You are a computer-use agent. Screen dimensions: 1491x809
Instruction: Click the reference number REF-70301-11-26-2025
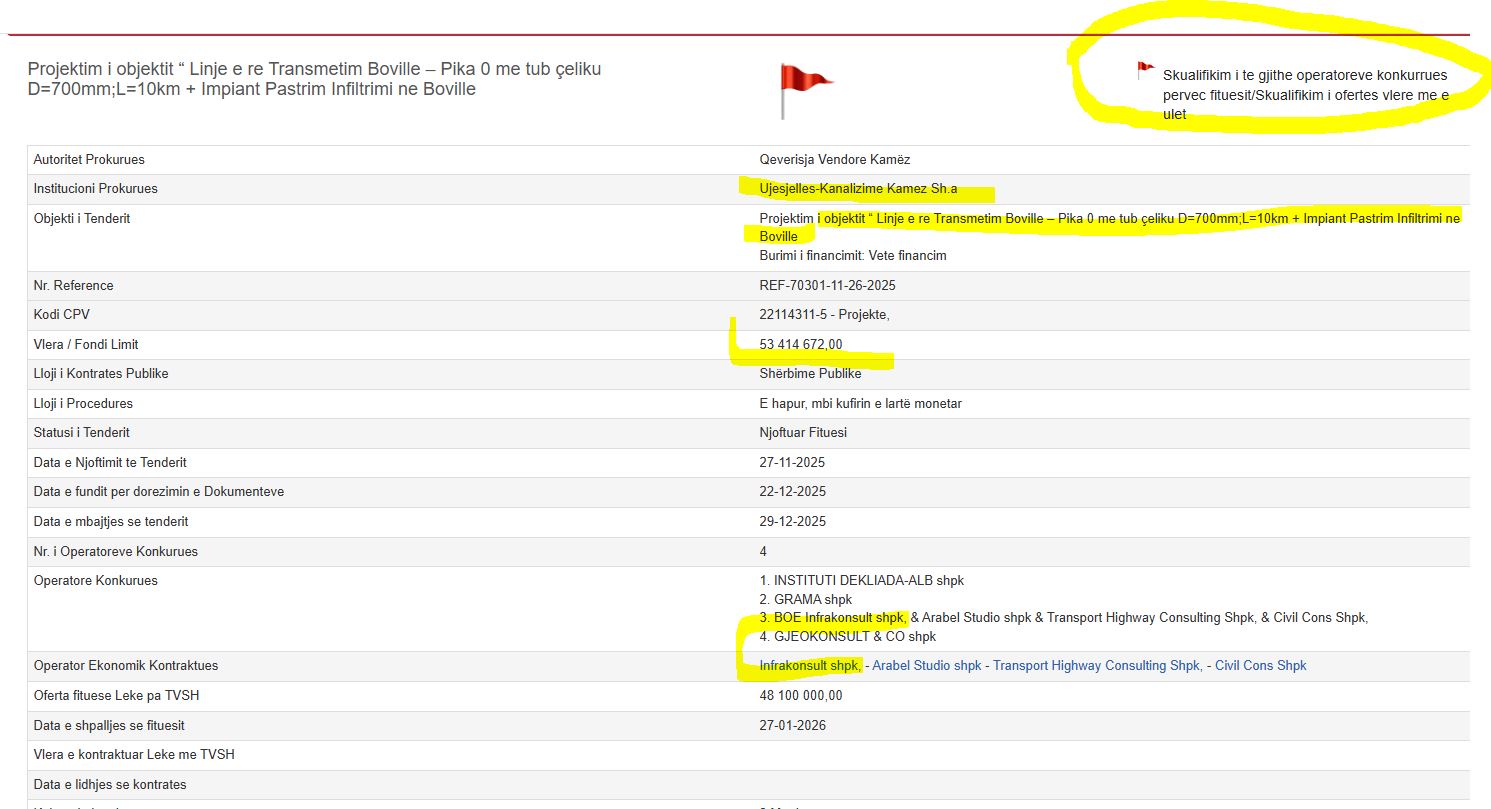click(x=827, y=286)
